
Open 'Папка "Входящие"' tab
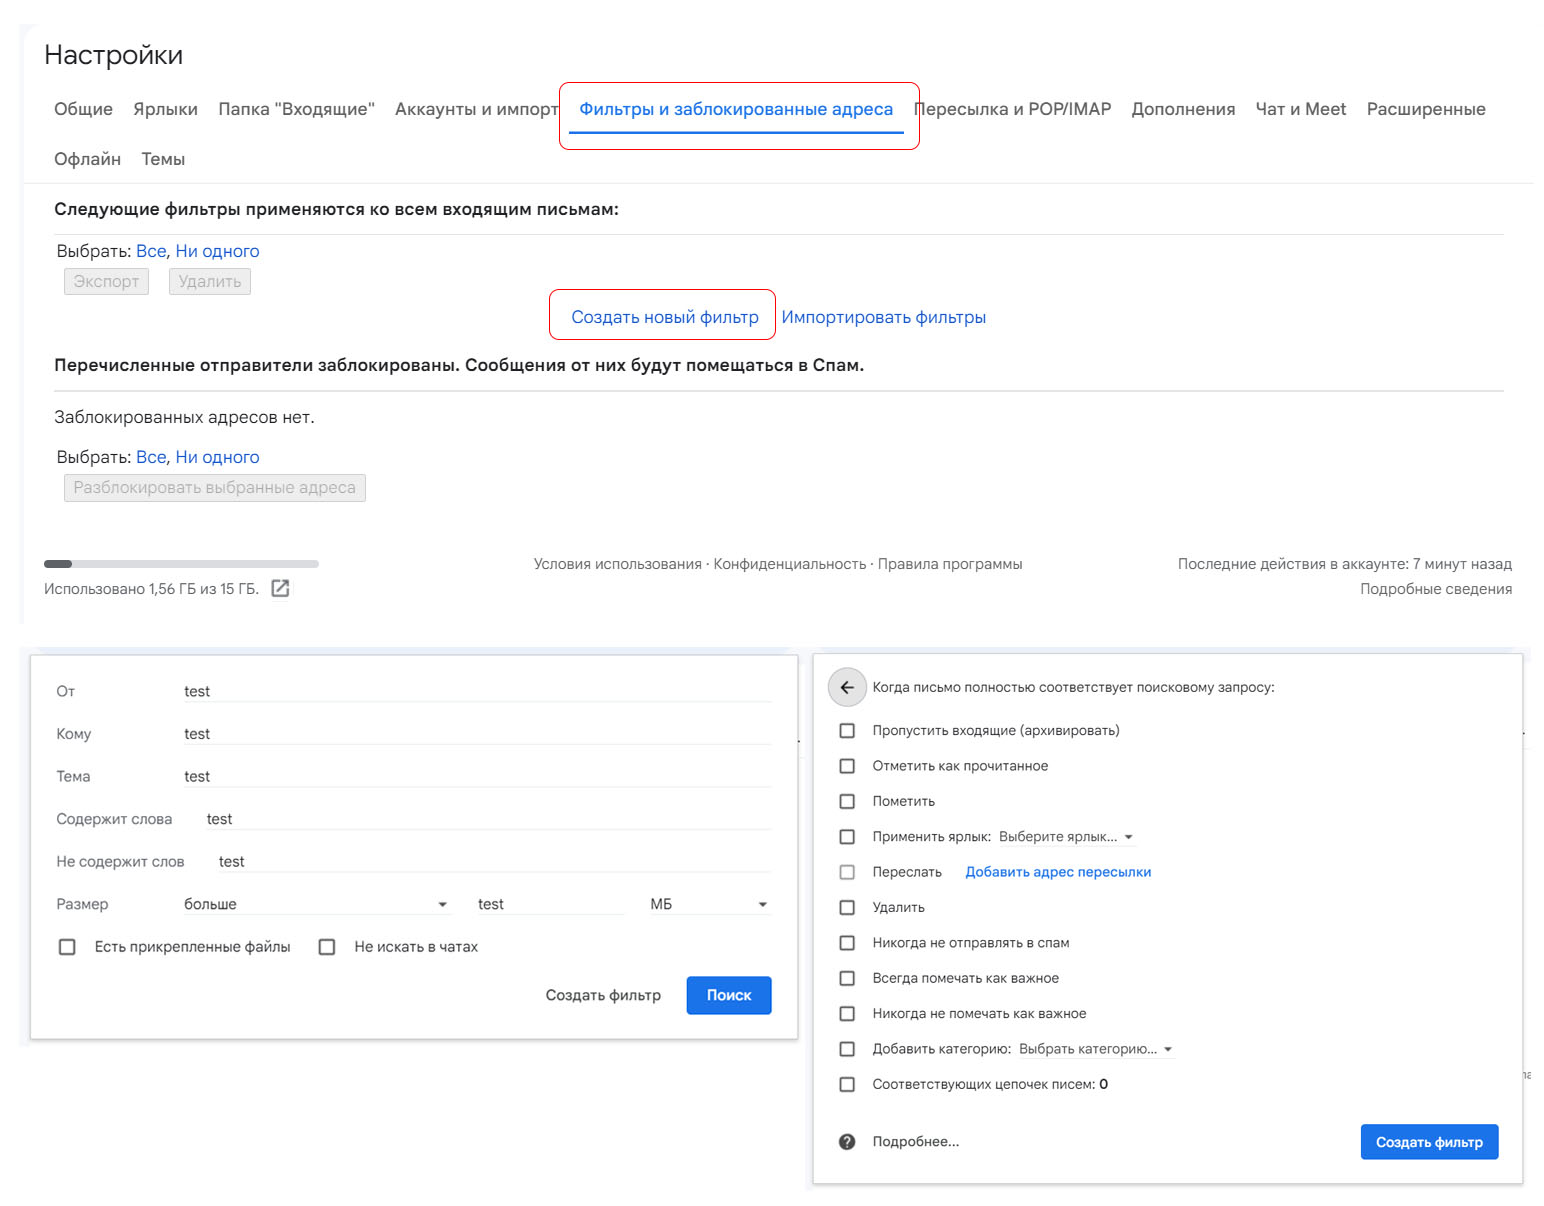(x=296, y=109)
